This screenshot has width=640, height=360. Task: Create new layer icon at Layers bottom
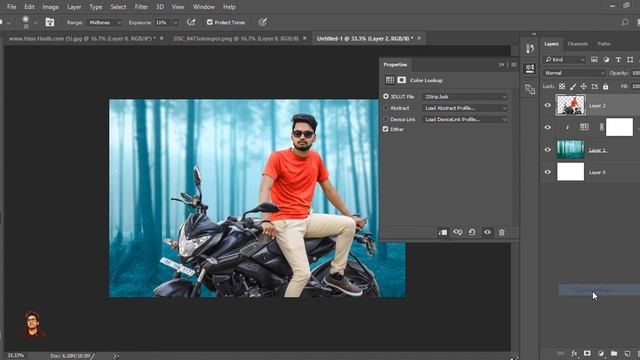[x=627, y=353]
